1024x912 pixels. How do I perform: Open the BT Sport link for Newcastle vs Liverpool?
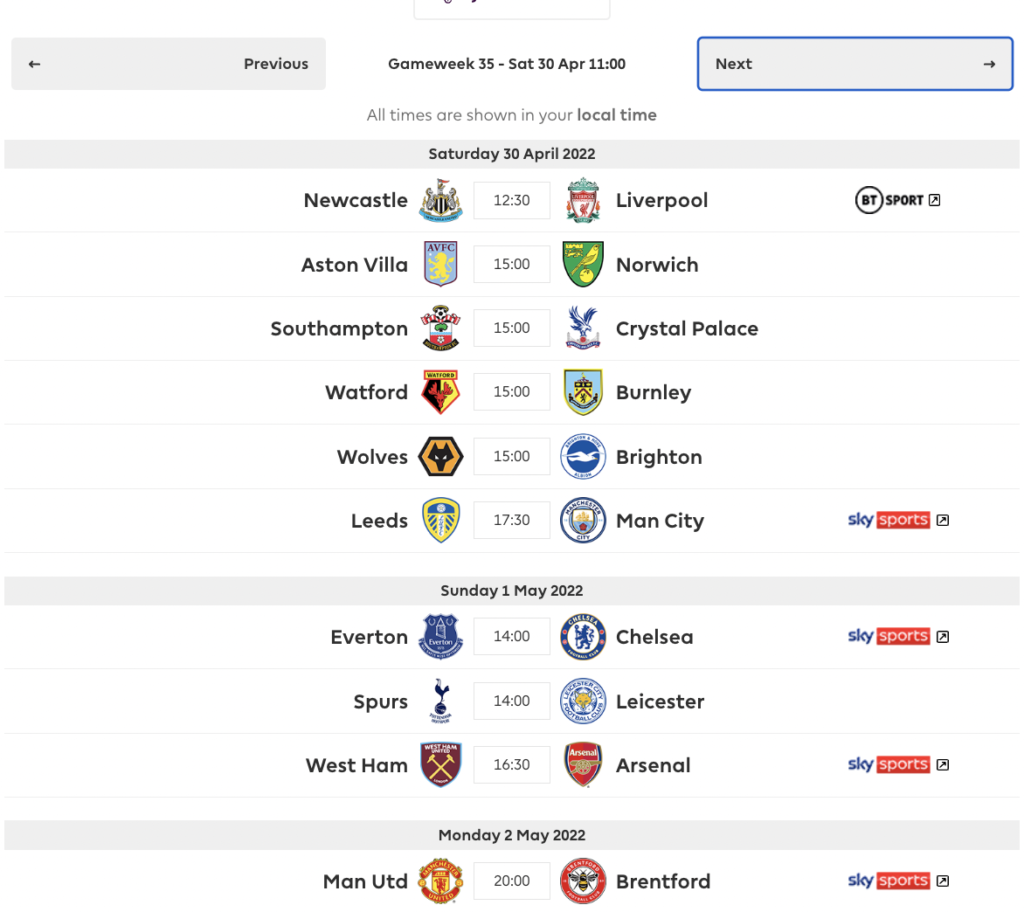897,200
